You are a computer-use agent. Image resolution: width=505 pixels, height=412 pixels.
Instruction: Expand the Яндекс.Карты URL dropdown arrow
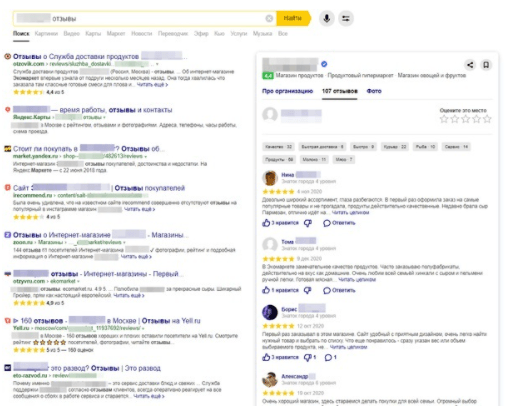click(x=104, y=117)
